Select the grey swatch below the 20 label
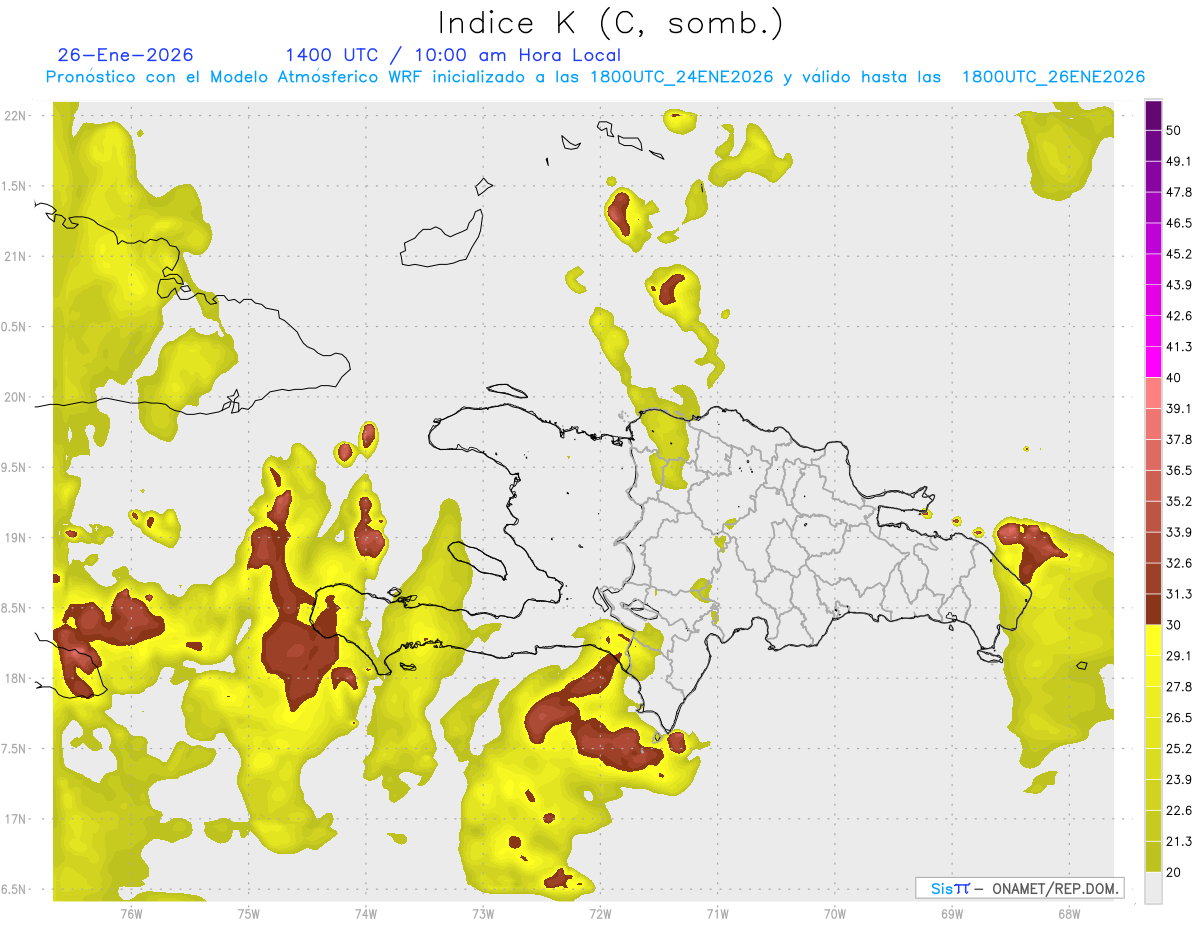Viewport: 1200px width, 927px height. (x=1153, y=888)
